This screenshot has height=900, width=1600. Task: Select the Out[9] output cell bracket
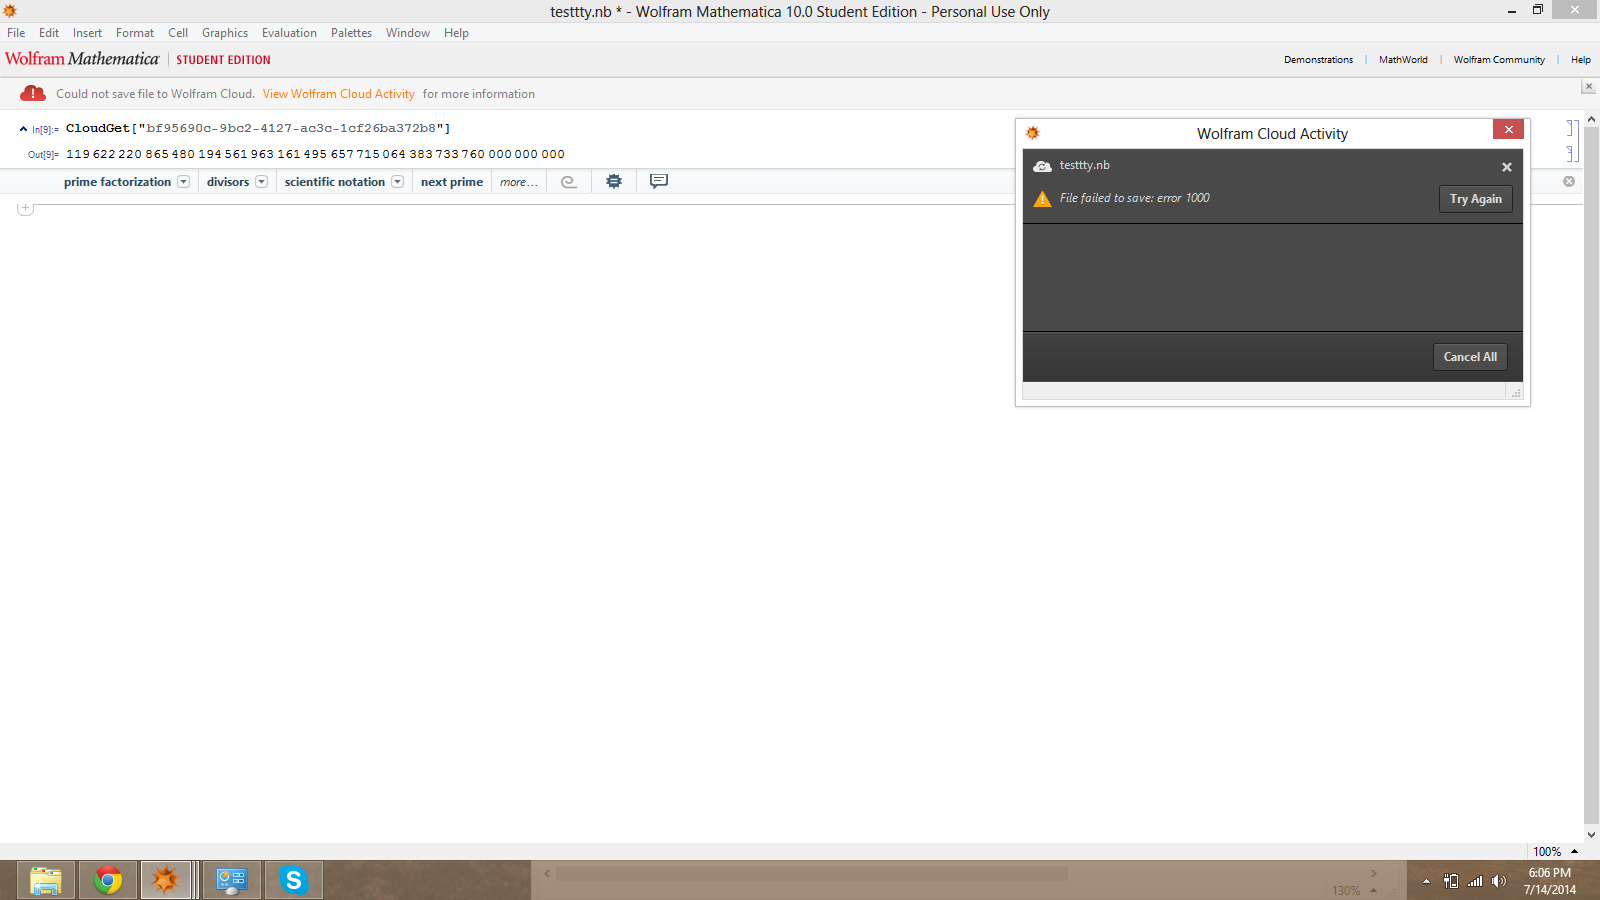(x=1572, y=153)
